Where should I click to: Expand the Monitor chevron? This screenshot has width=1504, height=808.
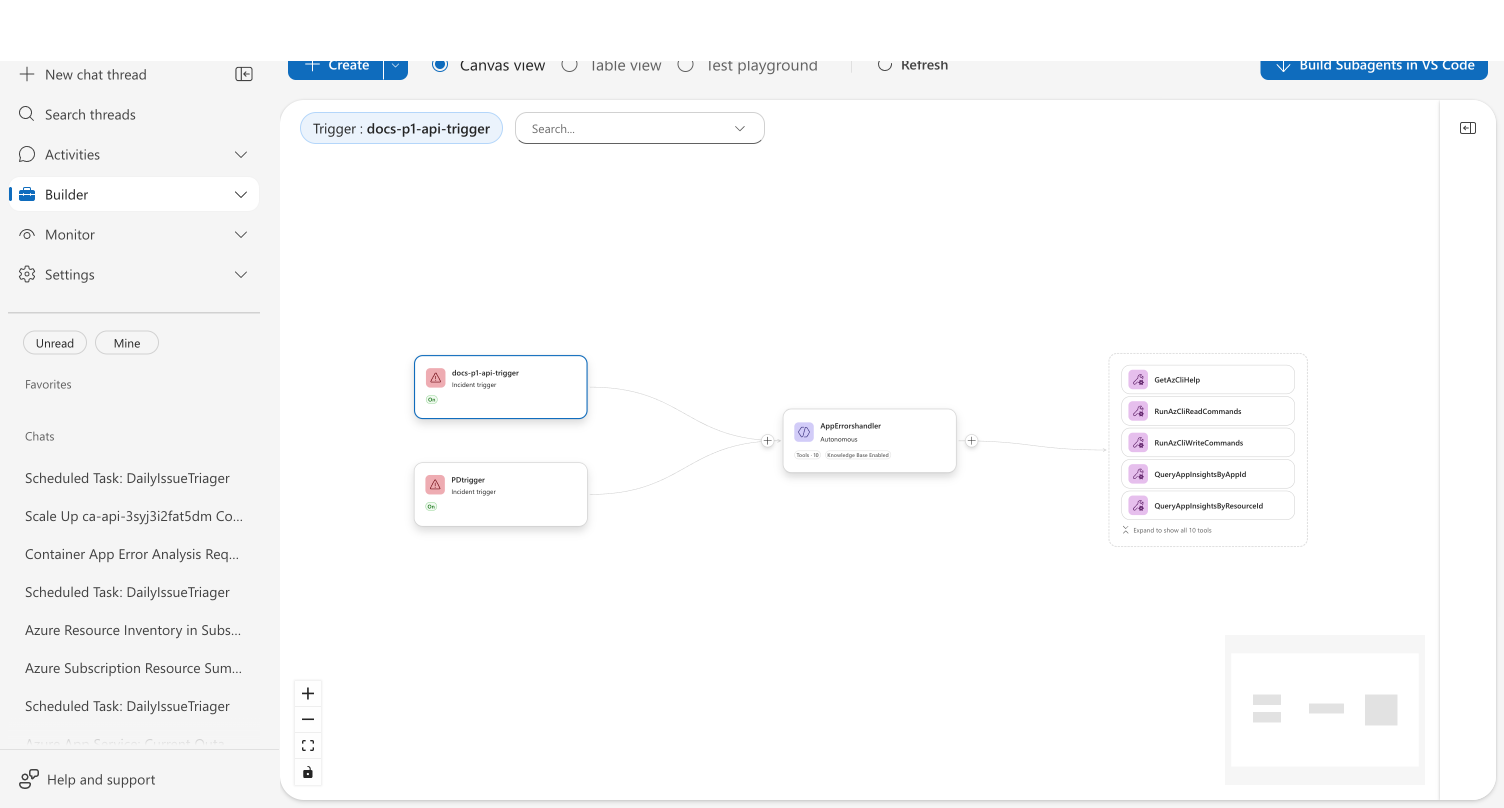click(x=241, y=234)
